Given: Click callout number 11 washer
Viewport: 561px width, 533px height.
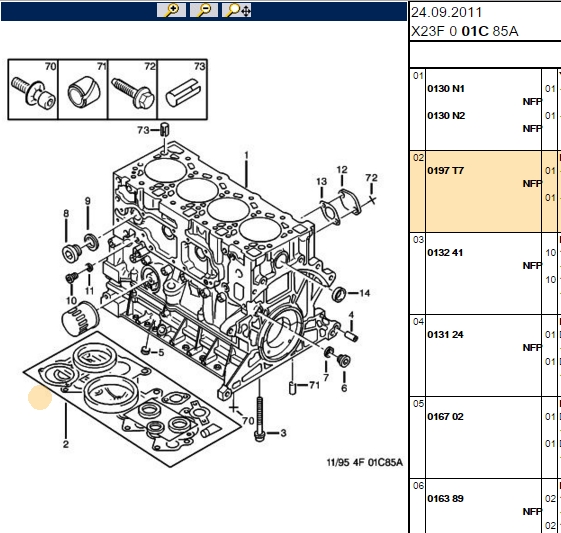Looking at the screenshot, I should 89,291.
